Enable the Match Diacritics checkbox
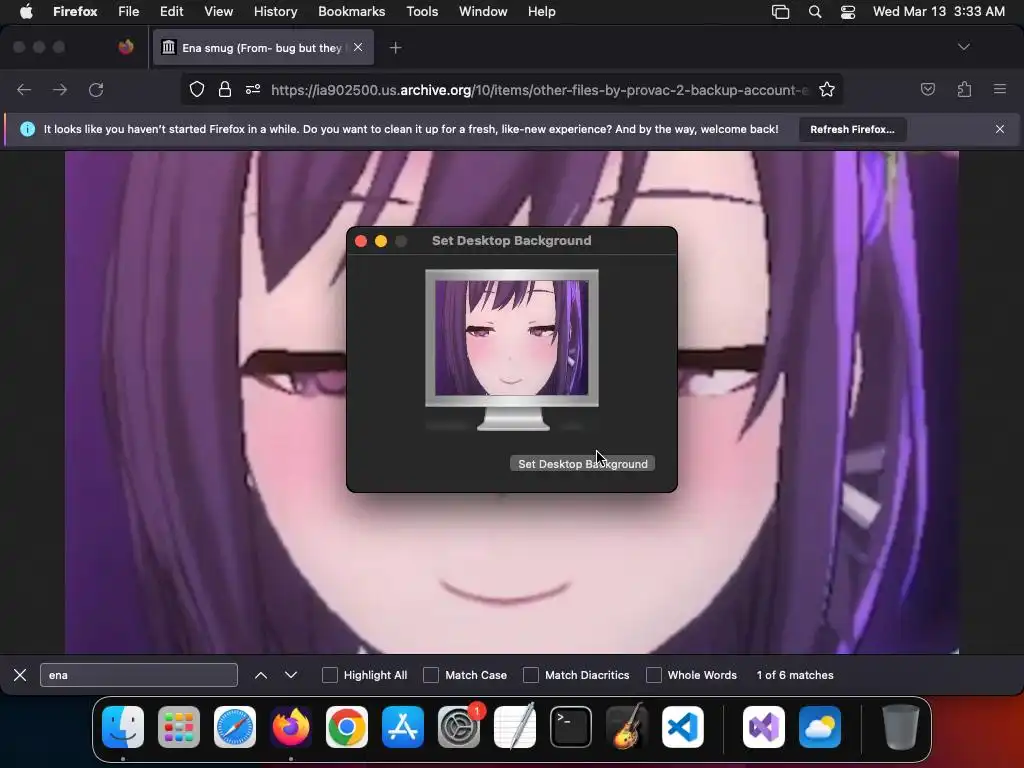1024x768 pixels. click(531, 675)
